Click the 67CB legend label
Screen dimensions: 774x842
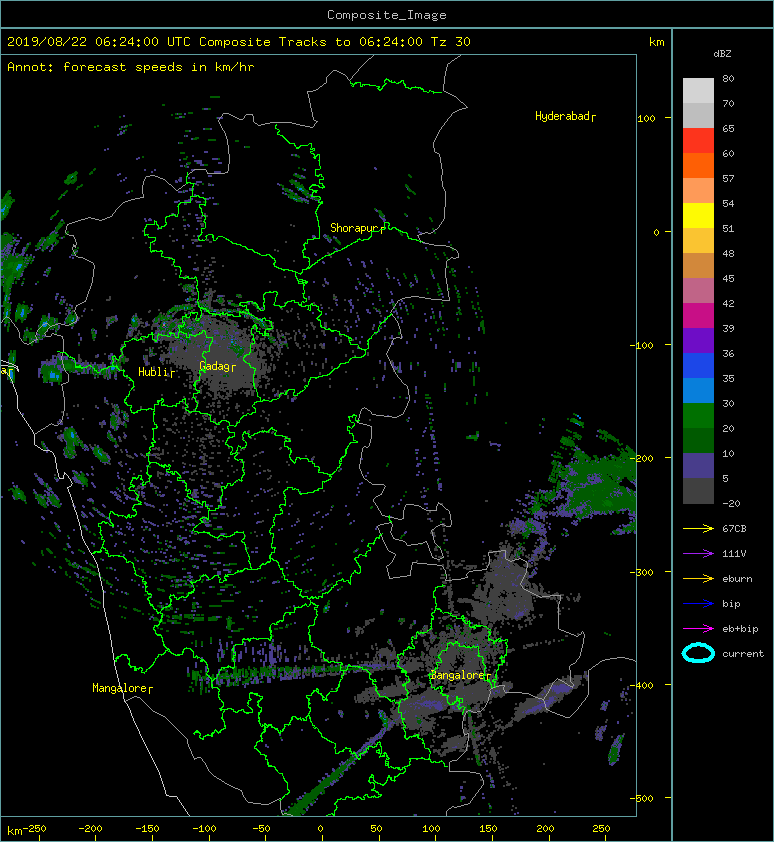[734, 528]
